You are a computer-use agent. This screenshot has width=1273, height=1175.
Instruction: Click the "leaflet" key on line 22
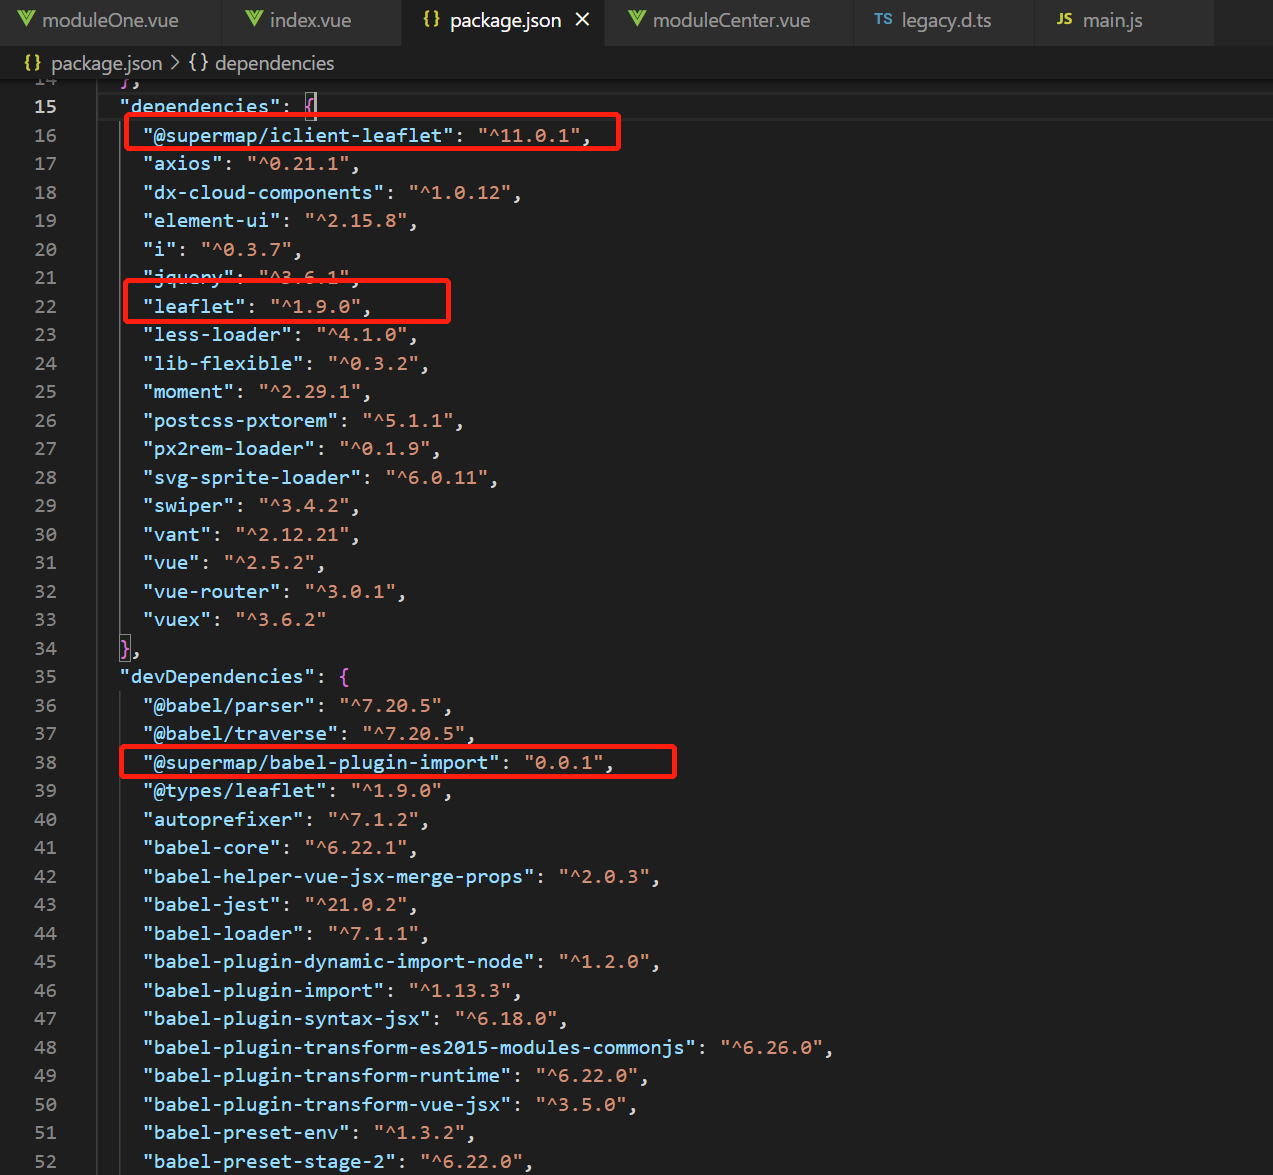point(194,306)
